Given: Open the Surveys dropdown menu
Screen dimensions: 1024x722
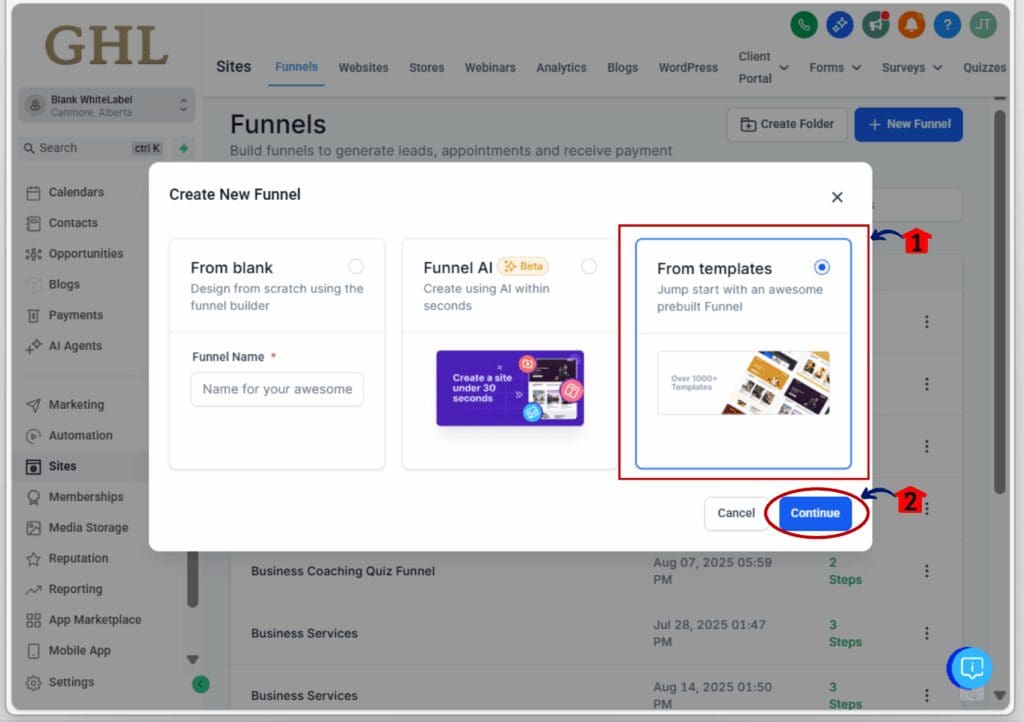Looking at the screenshot, I should (x=909, y=67).
